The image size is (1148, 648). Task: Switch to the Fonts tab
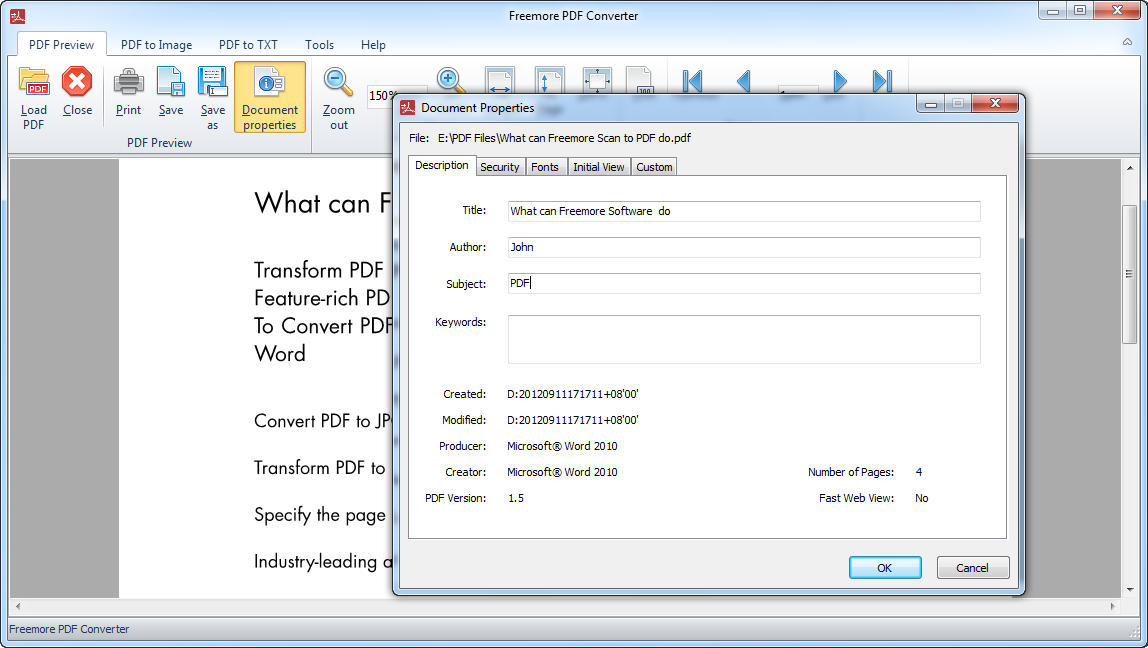pyautogui.click(x=545, y=167)
